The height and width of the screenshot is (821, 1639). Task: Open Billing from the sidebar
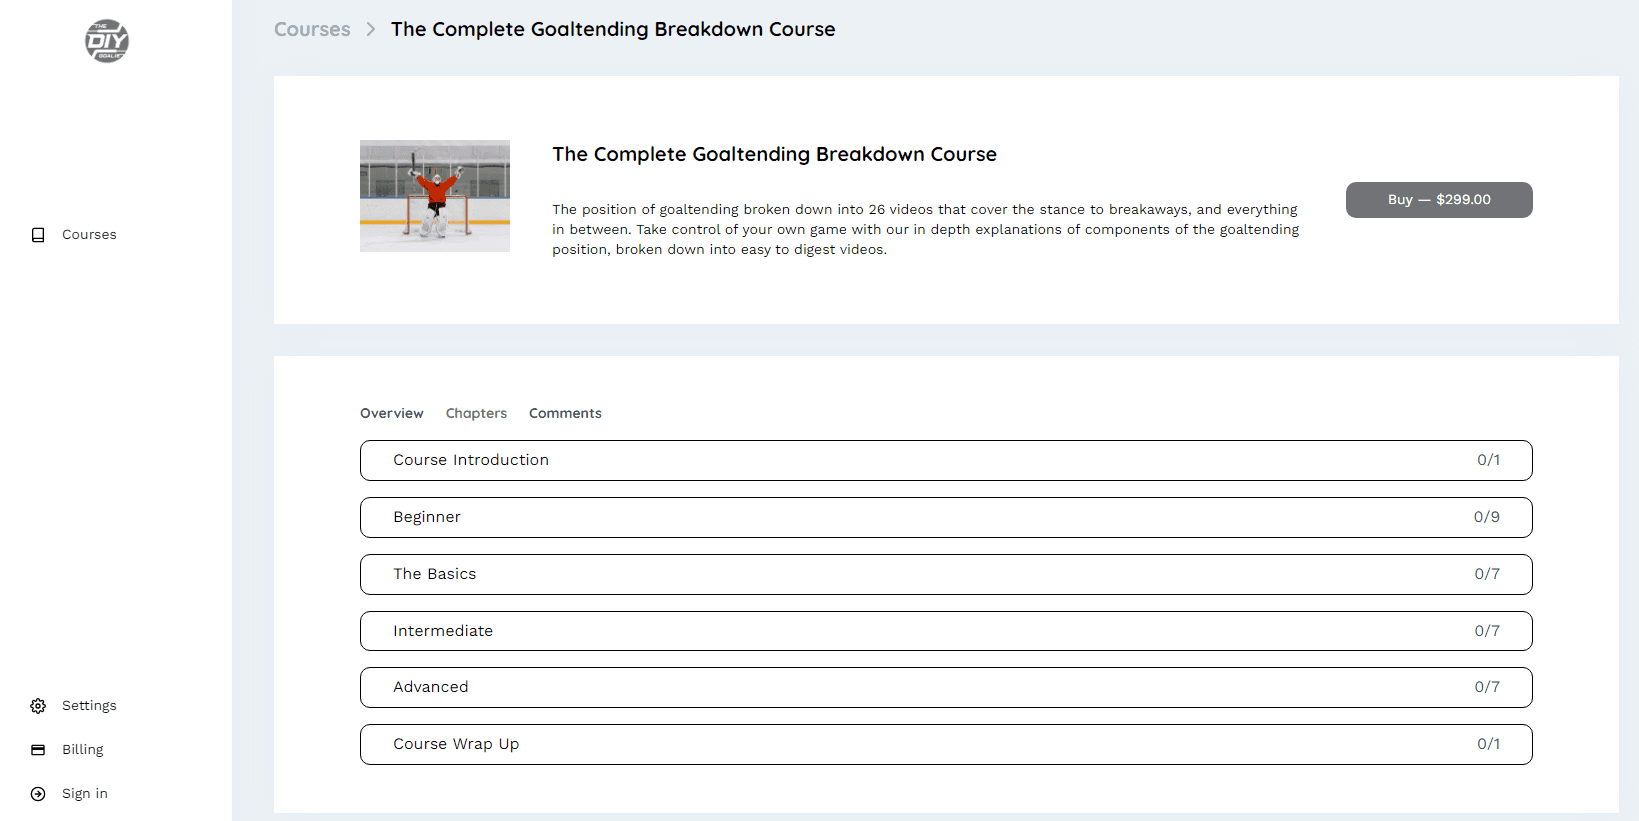[82, 750]
